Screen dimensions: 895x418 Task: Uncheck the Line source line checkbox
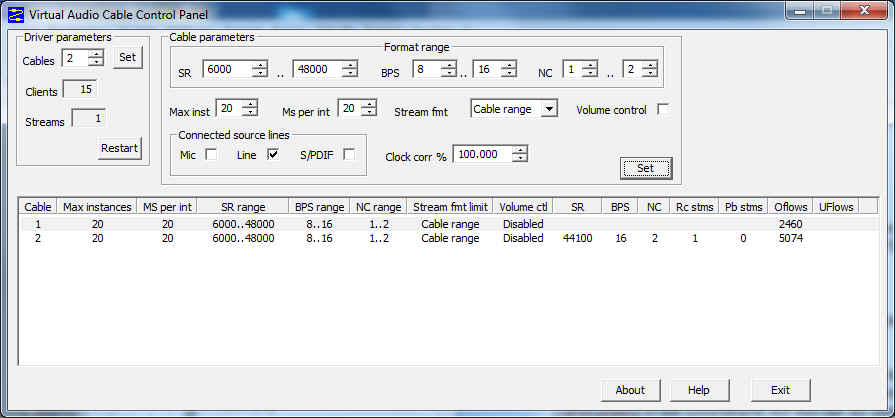pos(273,154)
